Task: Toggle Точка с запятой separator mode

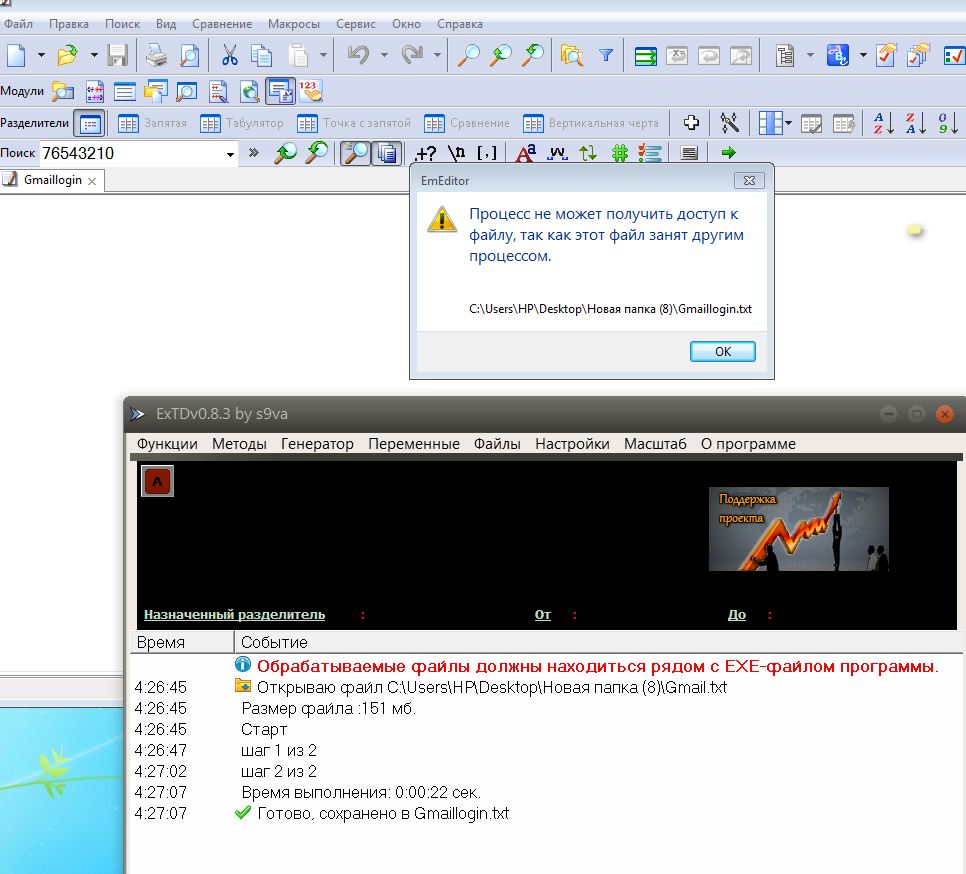Action: pos(355,124)
